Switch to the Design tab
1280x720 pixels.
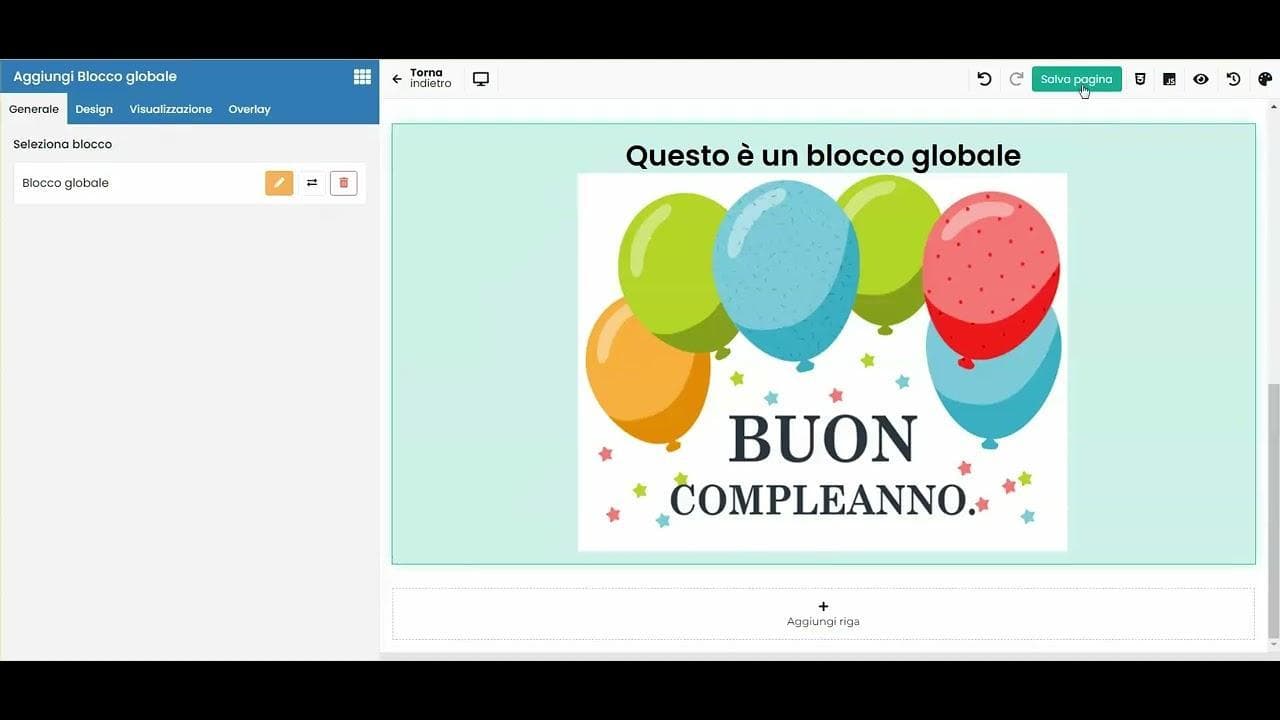[94, 109]
